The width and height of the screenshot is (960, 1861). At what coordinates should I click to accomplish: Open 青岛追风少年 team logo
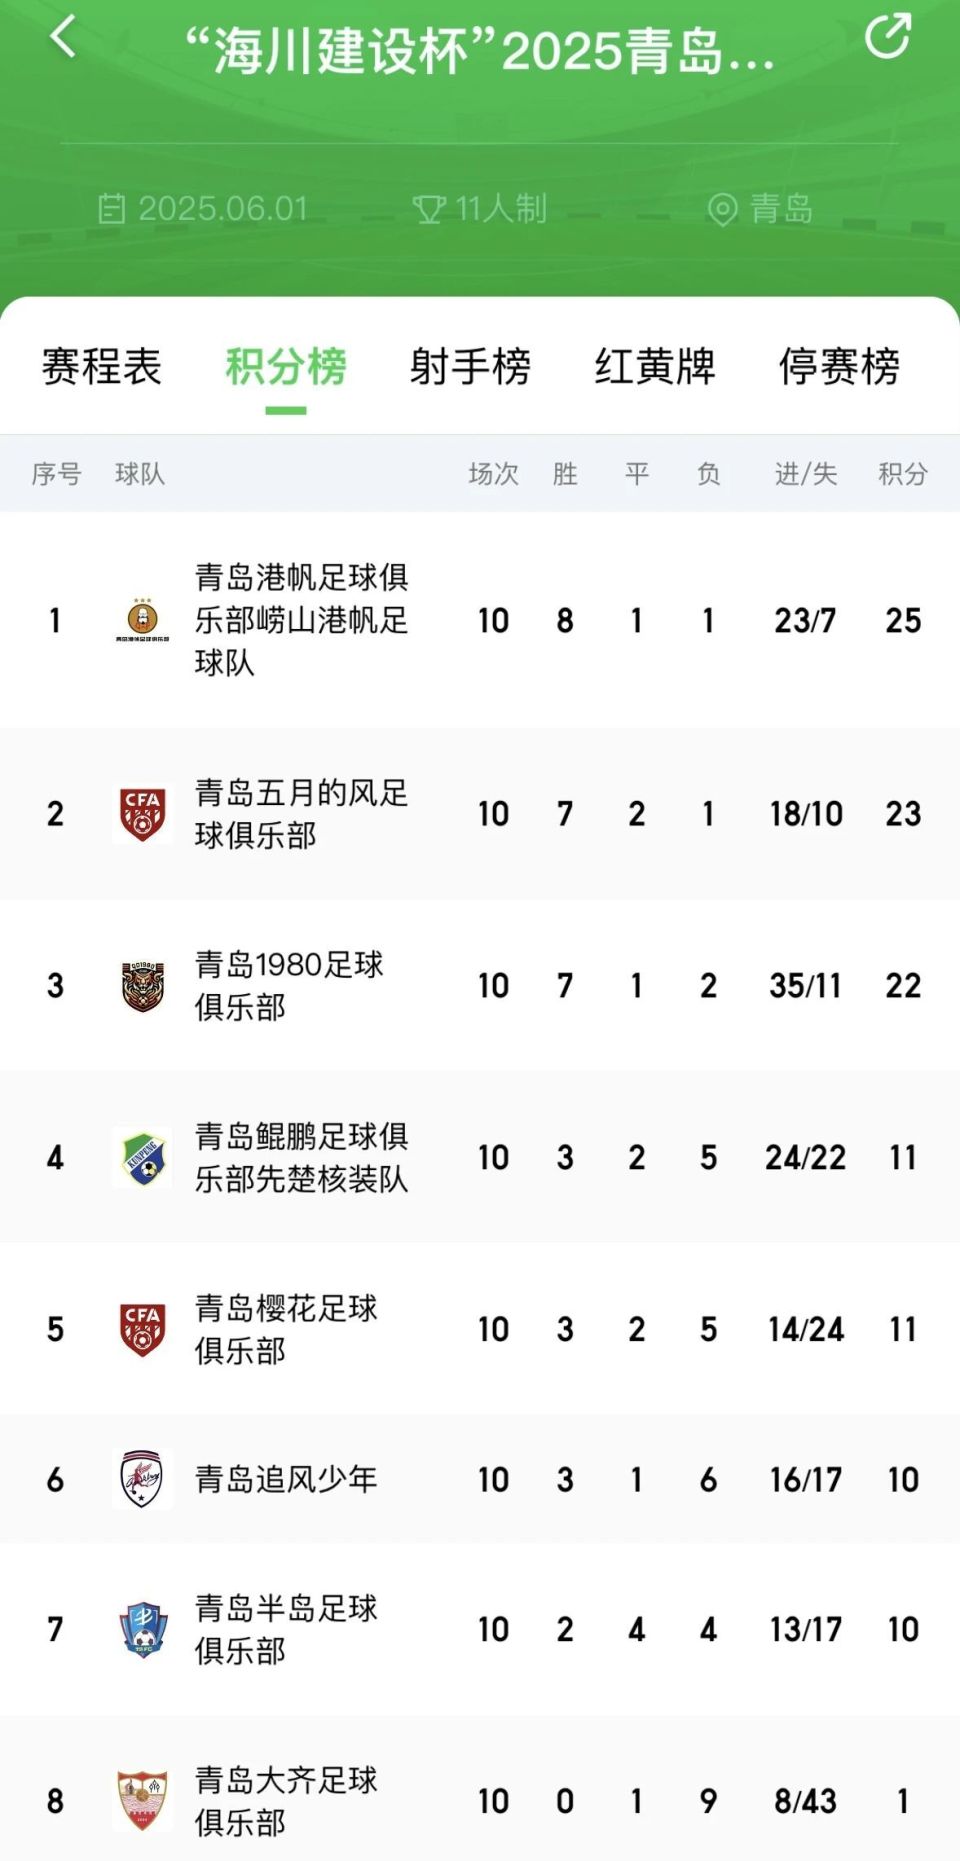tap(142, 1479)
